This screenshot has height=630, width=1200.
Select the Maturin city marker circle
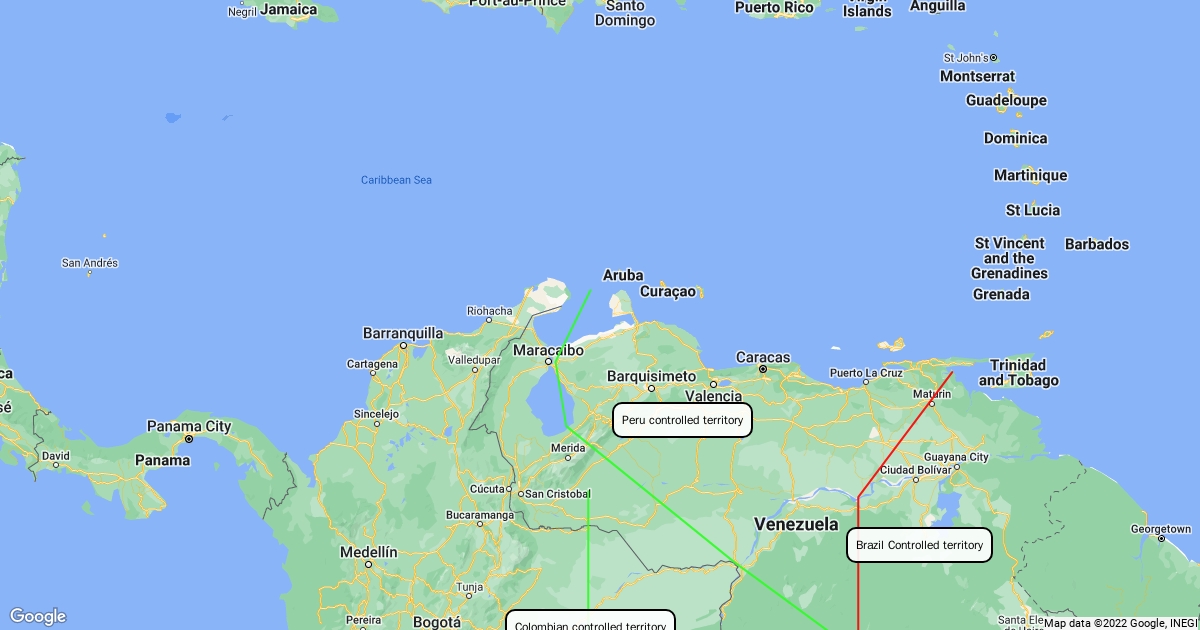click(x=931, y=404)
